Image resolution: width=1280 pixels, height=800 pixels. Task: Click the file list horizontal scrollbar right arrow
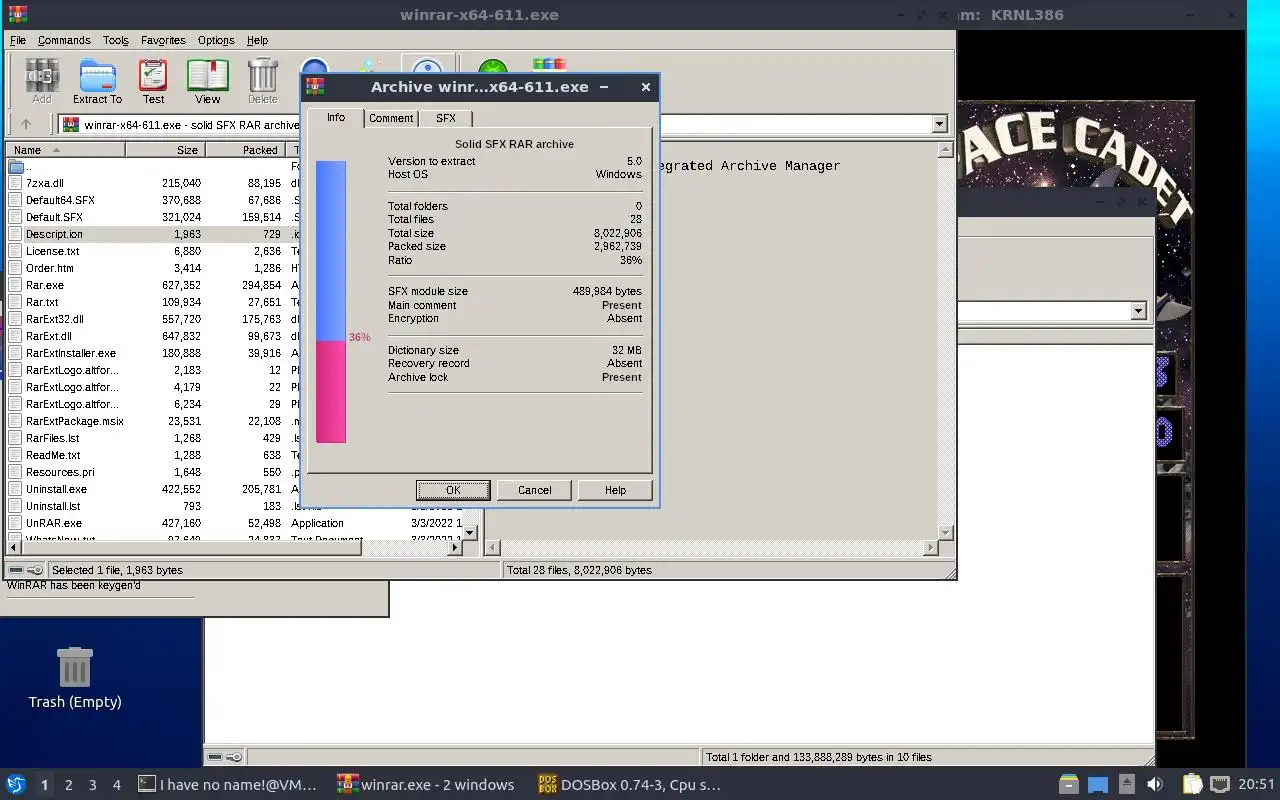[455, 548]
